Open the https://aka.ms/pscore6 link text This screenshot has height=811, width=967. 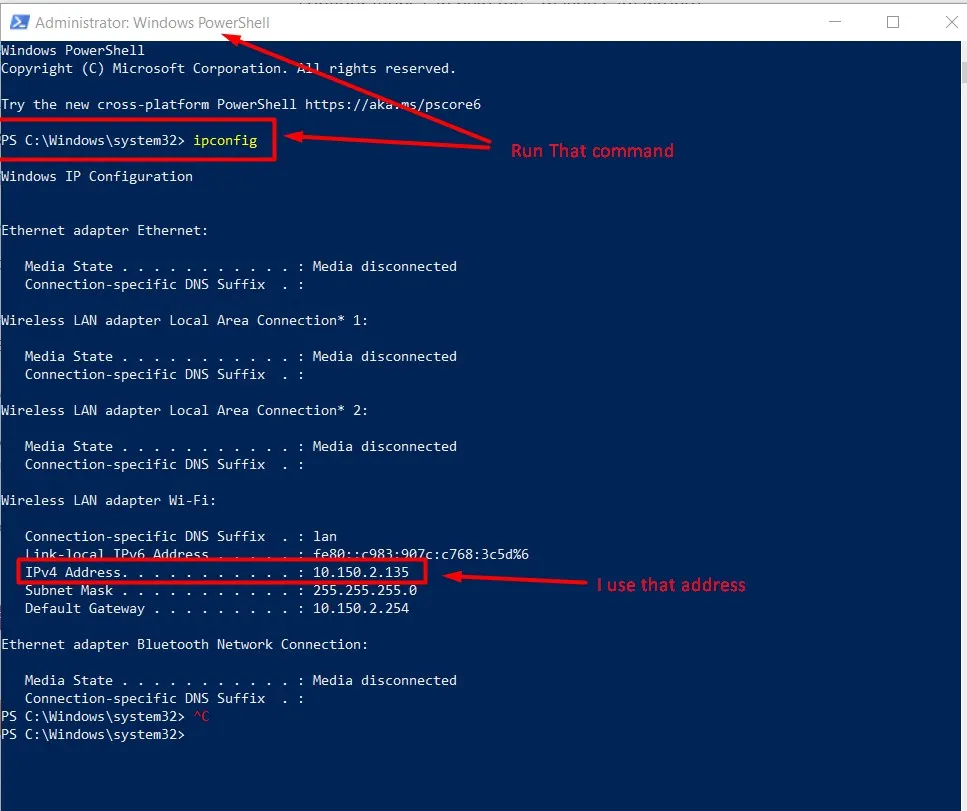tap(393, 104)
